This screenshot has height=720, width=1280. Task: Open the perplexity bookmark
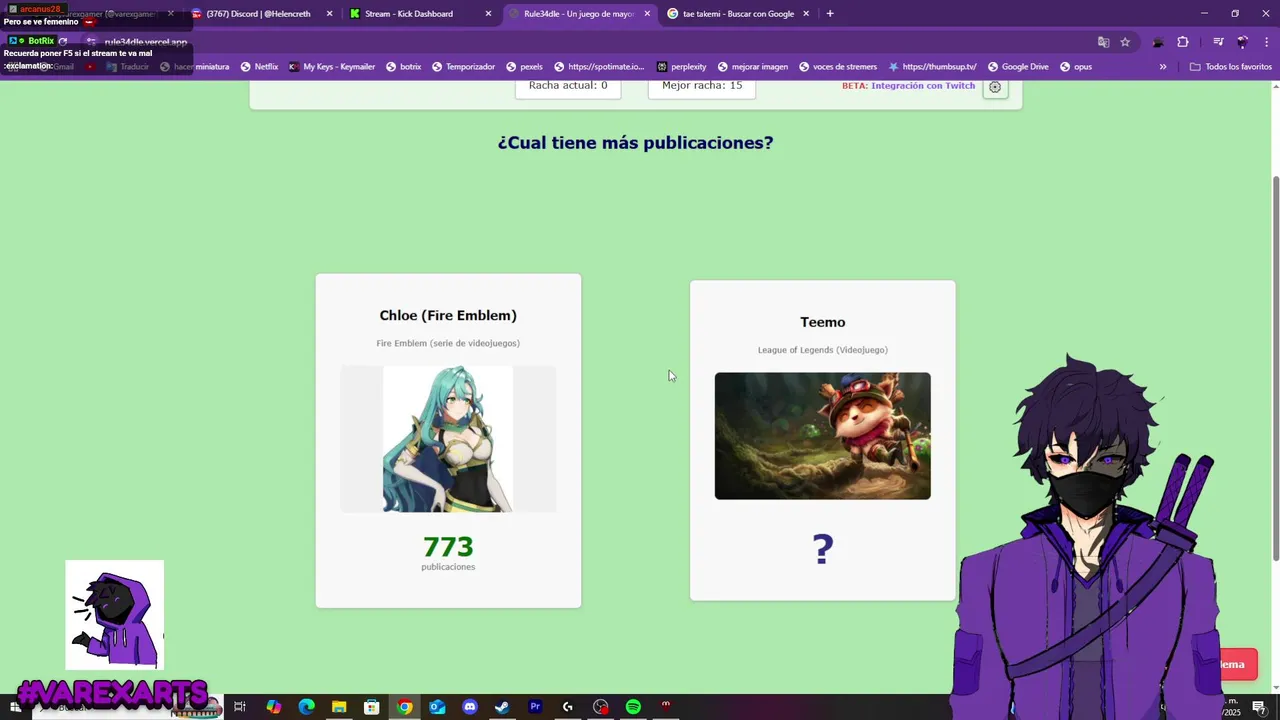point(681,67)
